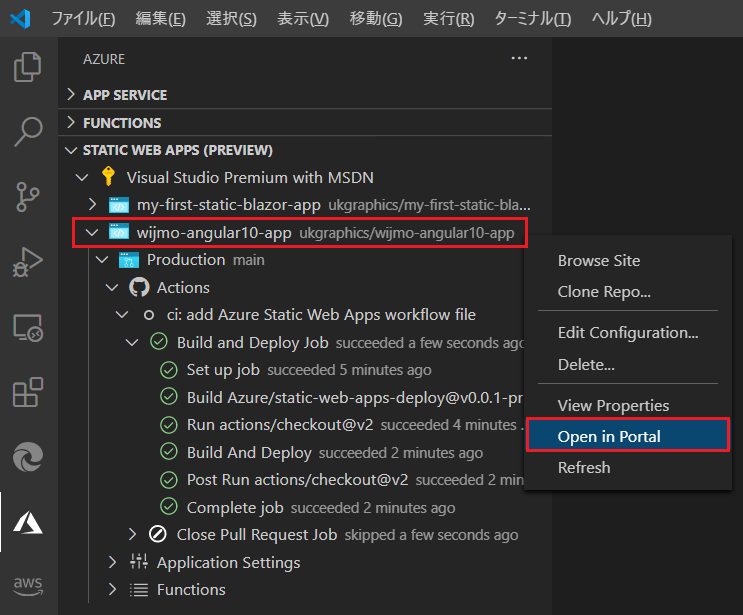The width and height of the screenshot is (743, 615).
Task: Open the 表示(V) menu
Action: pyautogui.click(x=303, y=18)
